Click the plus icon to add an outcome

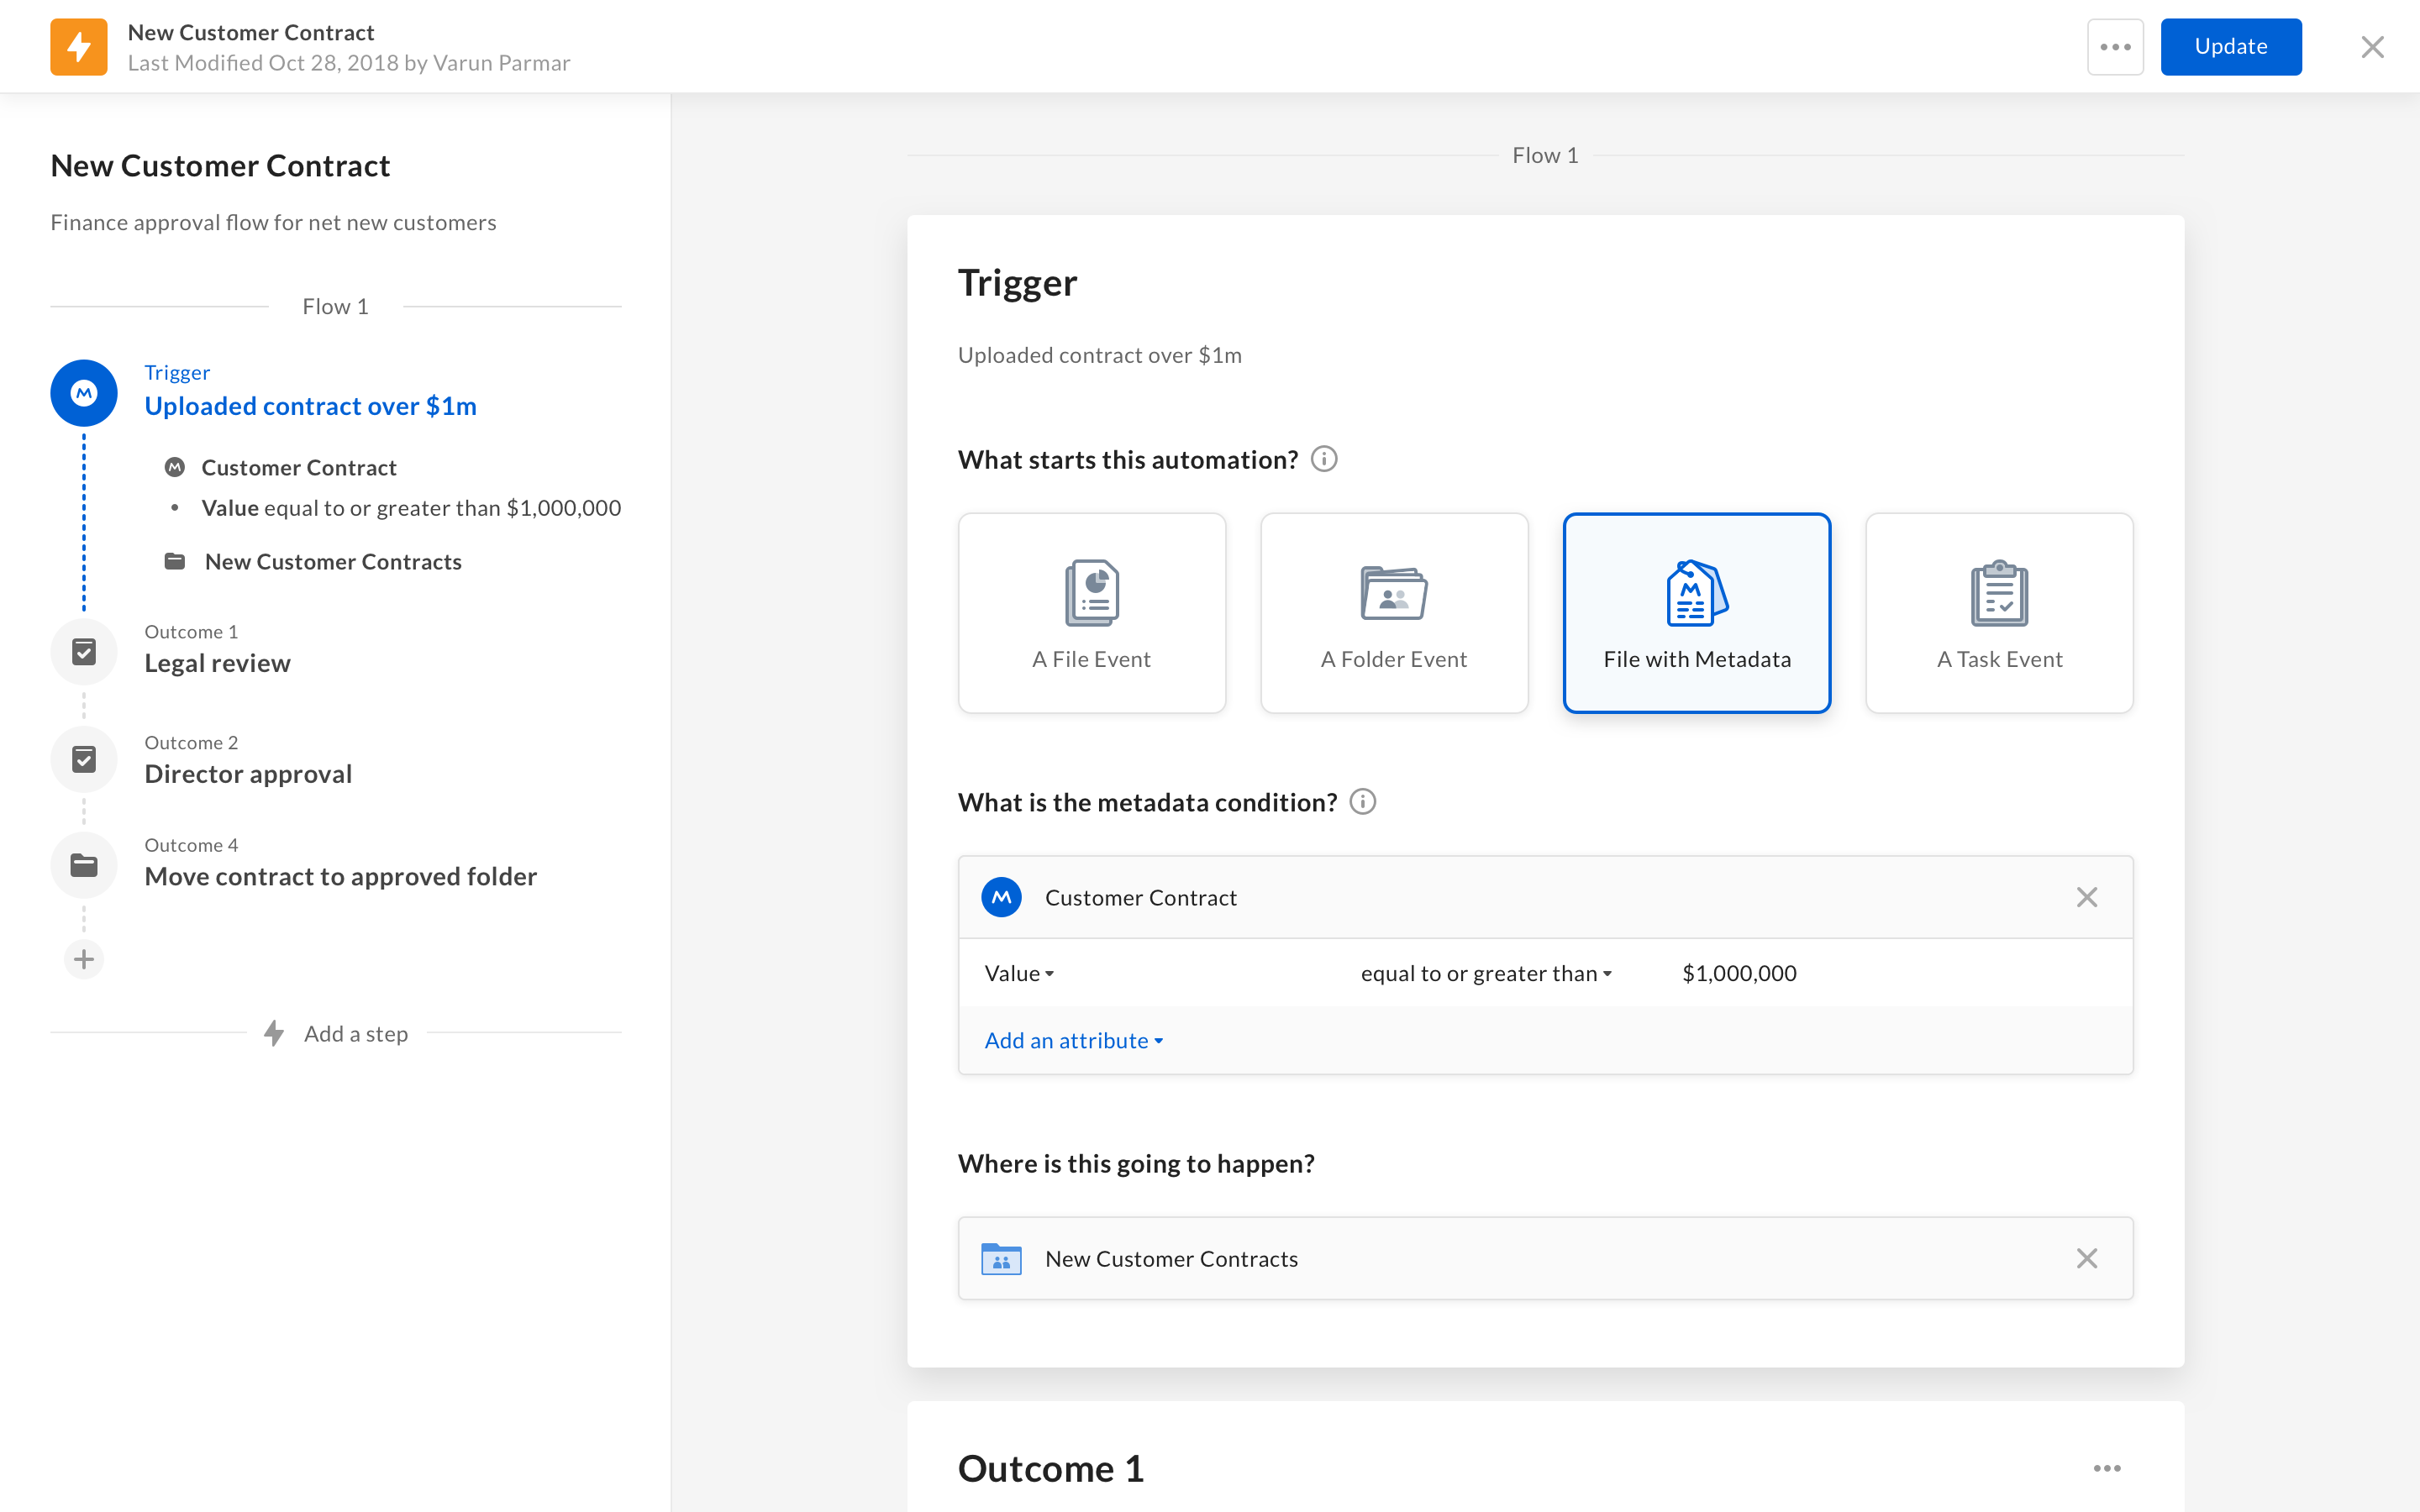click(x=84, y=959)
